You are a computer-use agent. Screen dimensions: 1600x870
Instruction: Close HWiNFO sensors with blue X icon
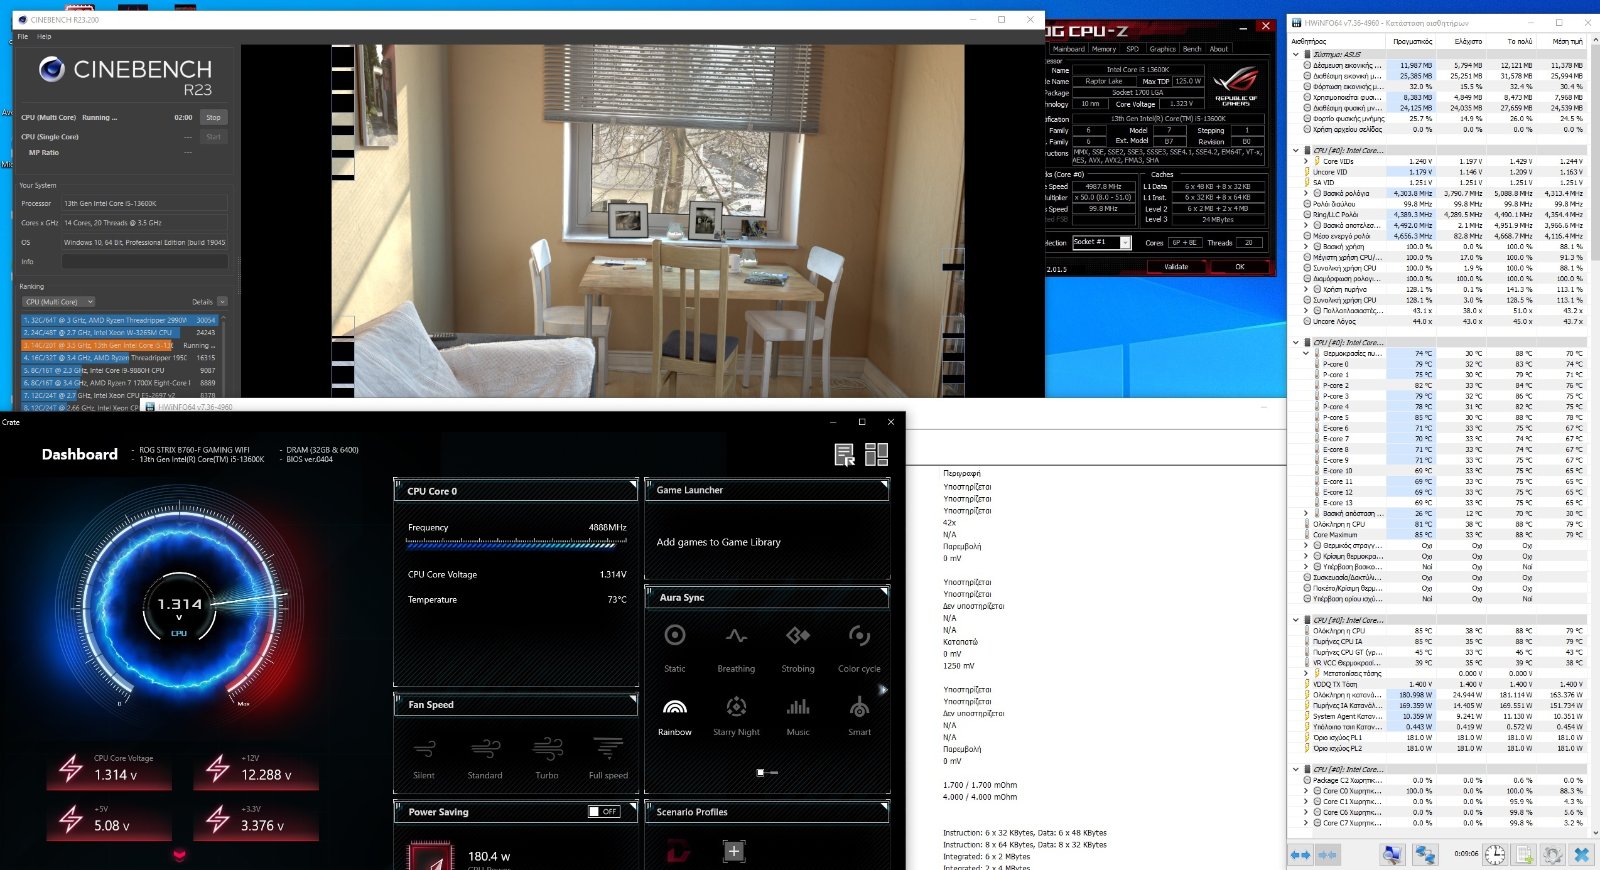coord(1581,855)
